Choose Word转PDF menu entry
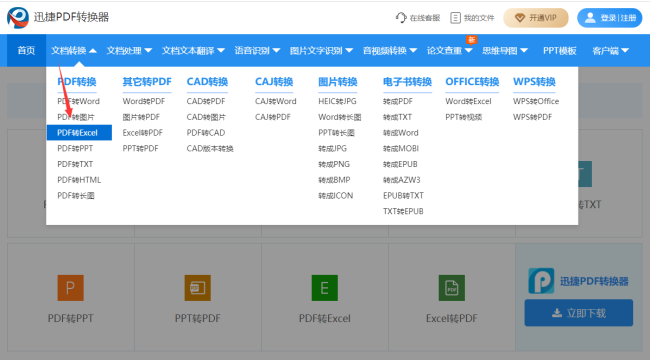This screenshot has width=650, height=360. (144, 101)
